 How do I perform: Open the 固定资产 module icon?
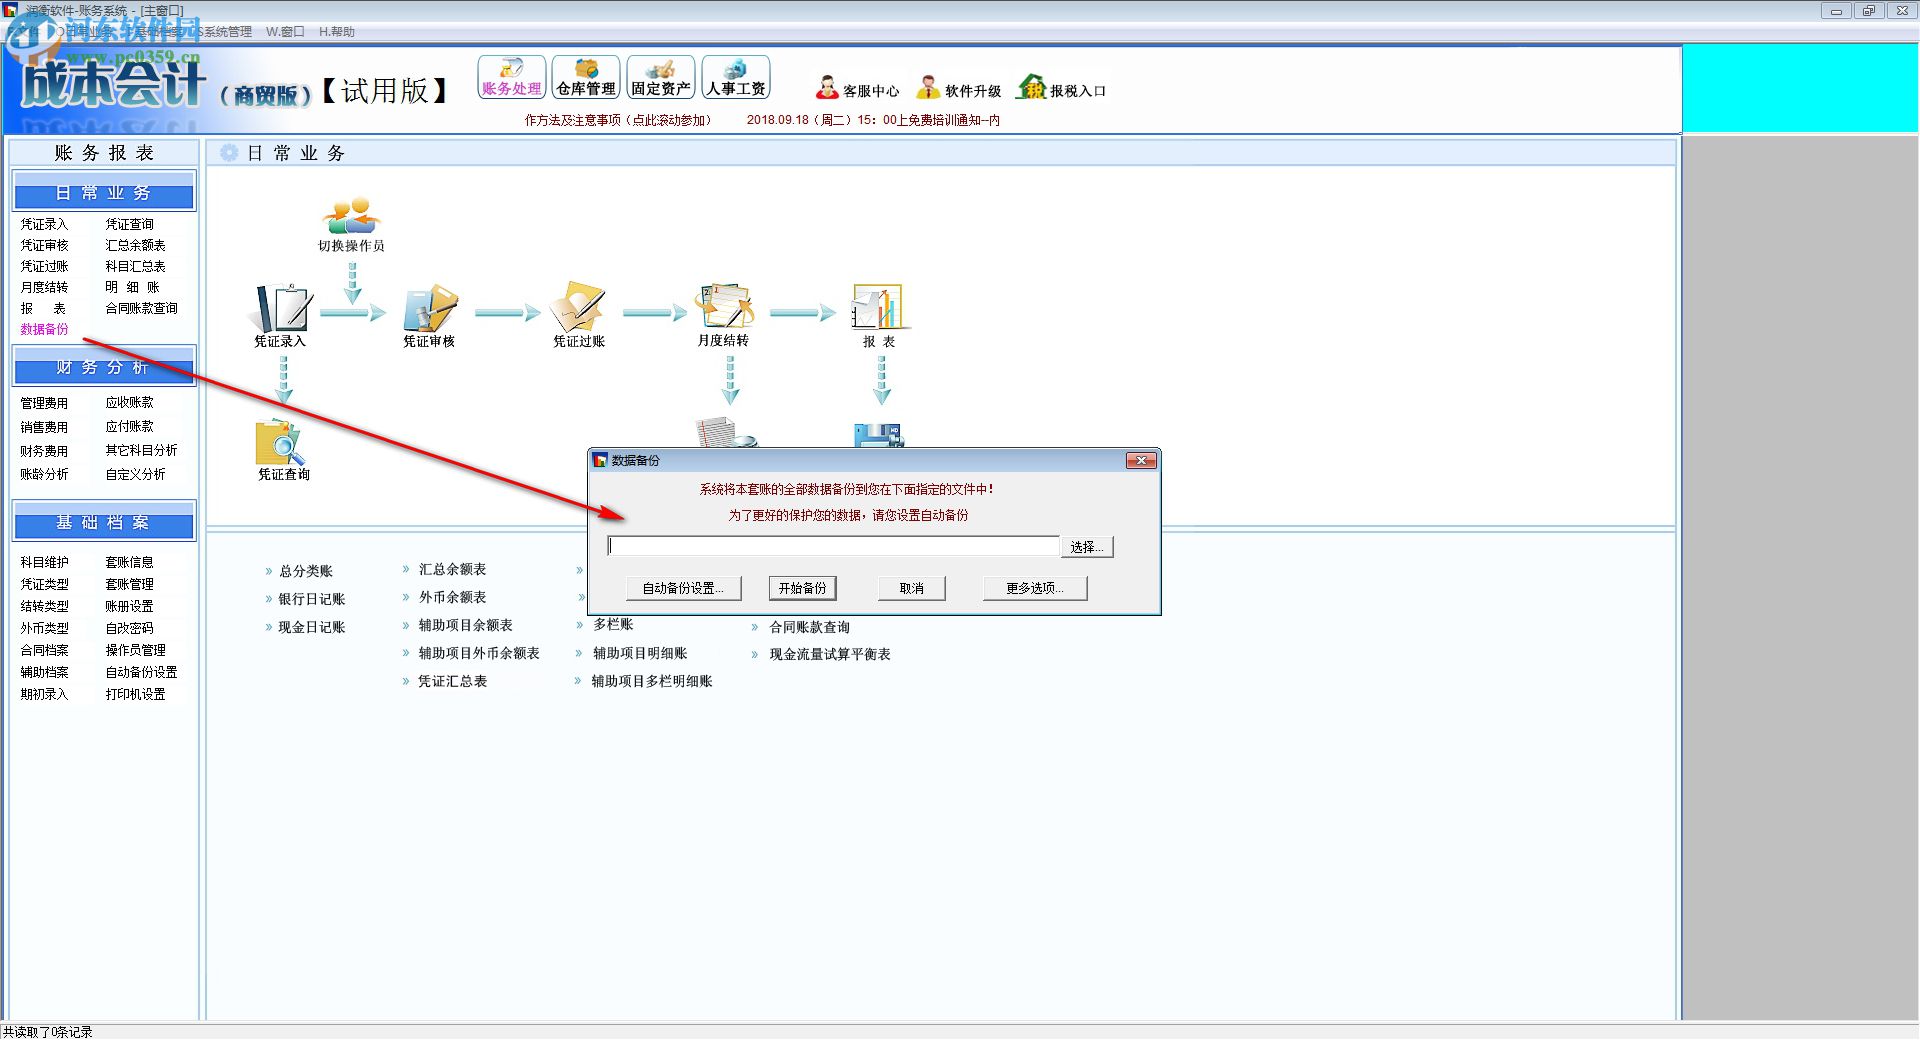coord(661,77)
